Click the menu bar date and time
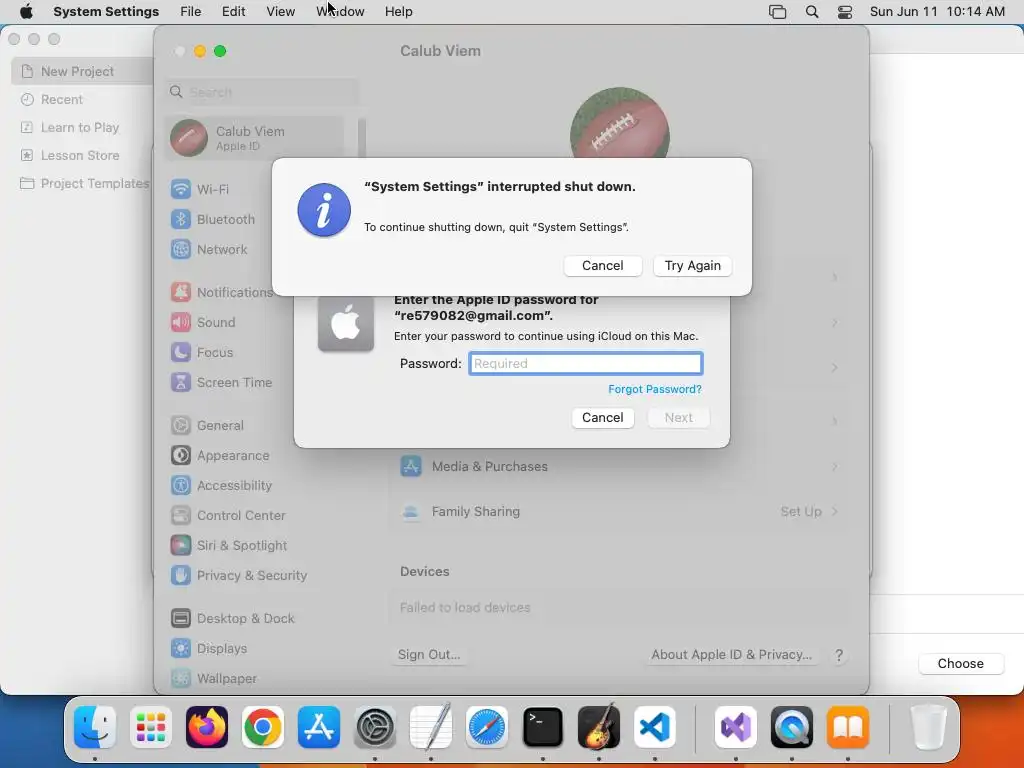 pyautogui.click(x=937, y=12)
